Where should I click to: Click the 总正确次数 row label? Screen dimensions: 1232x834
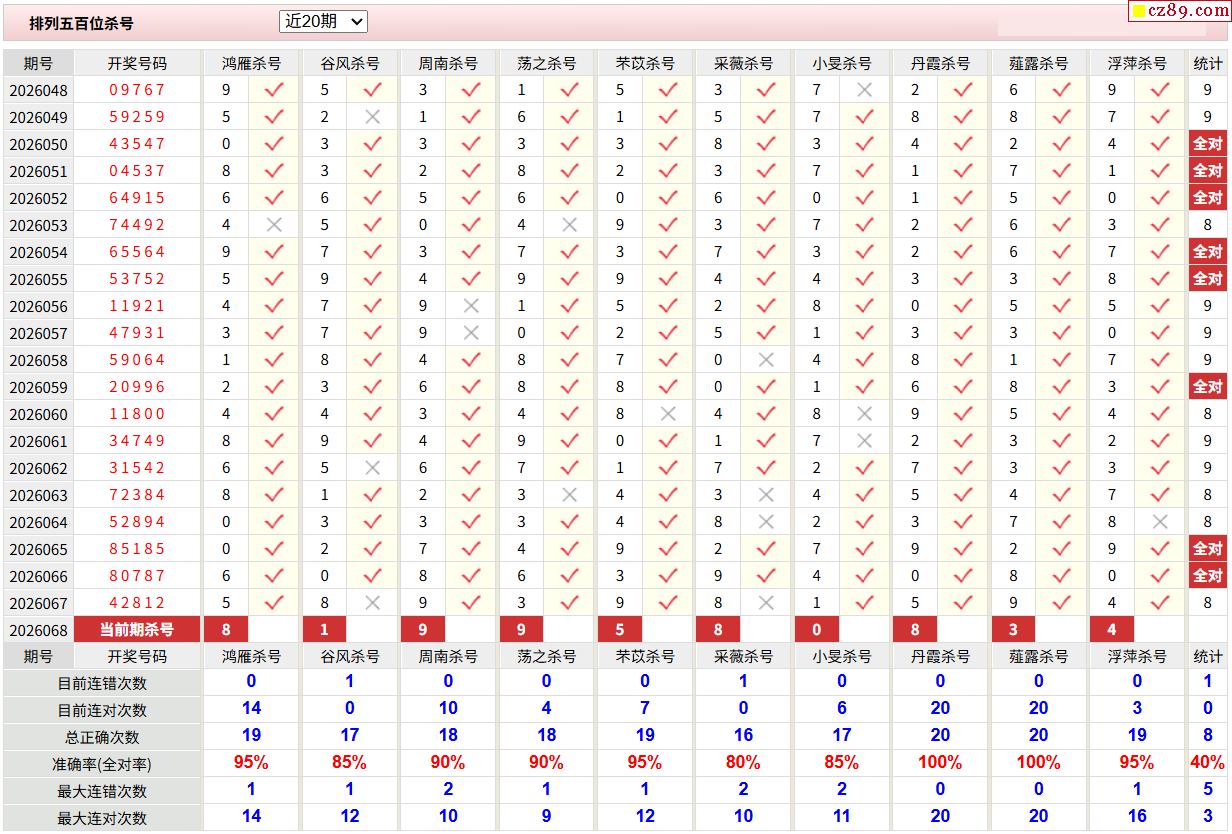pos(102,737)
